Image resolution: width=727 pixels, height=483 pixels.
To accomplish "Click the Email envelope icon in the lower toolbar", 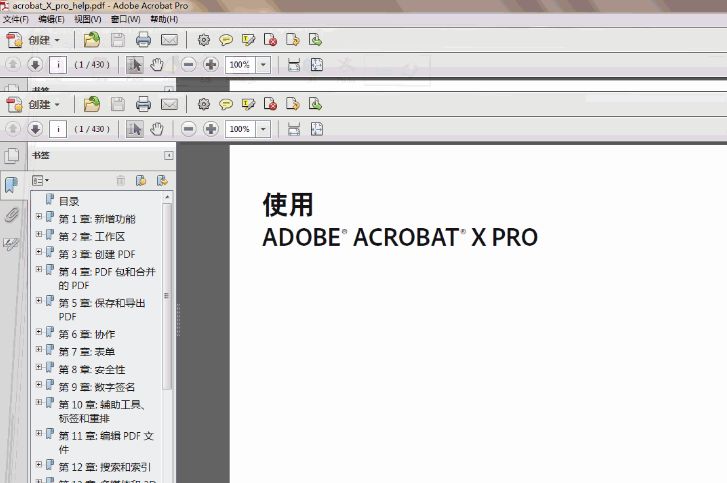I will (x=169, y=105).
